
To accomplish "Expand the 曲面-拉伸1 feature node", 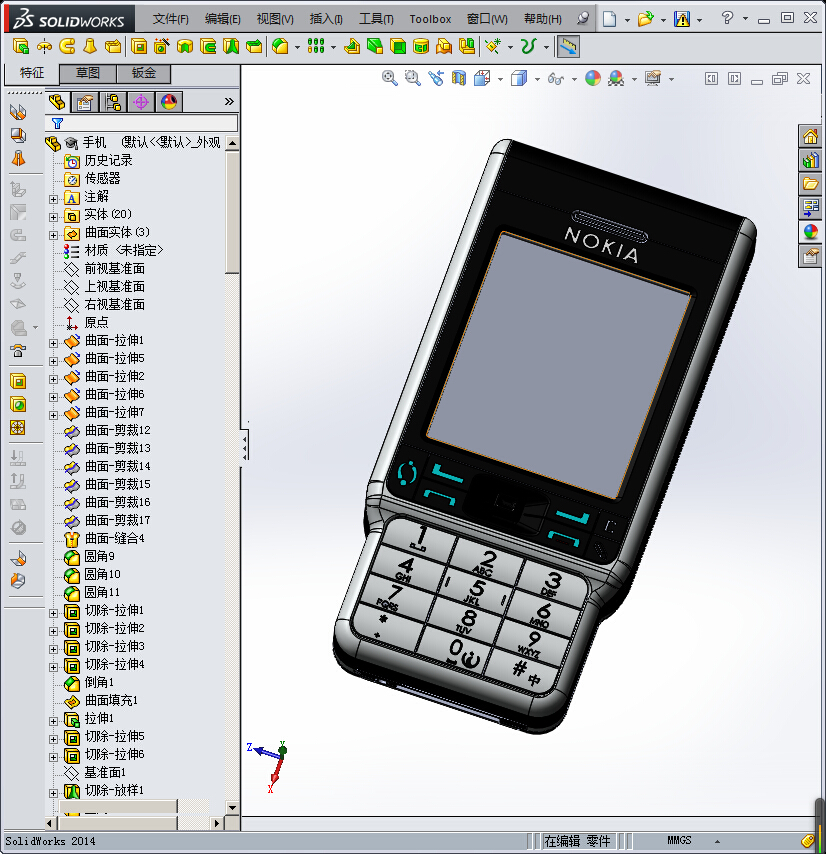I will 53,343.
